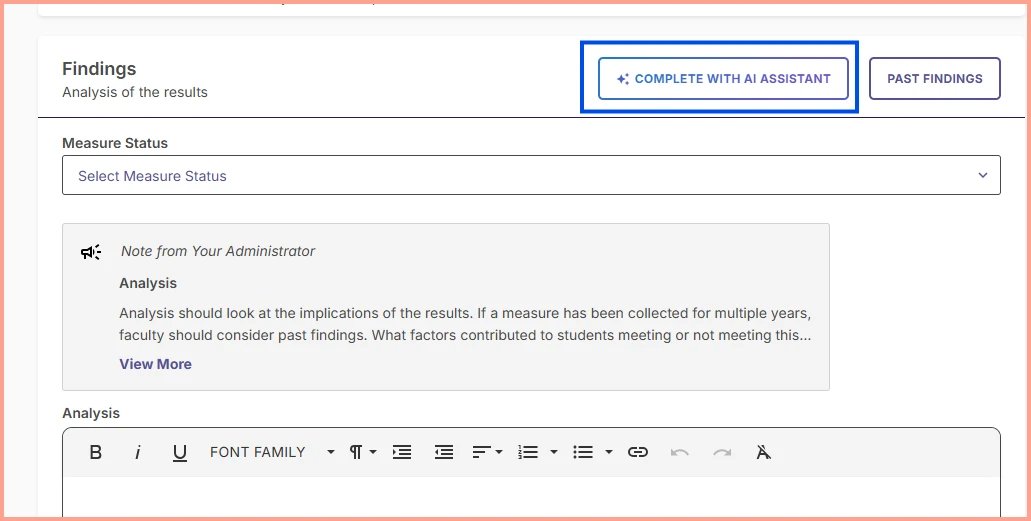Image resolution: width=1031 pixels, height=521 pixels.
Task: Open the text alignment options
Action: pyautogui.click(x=487, y=452)
